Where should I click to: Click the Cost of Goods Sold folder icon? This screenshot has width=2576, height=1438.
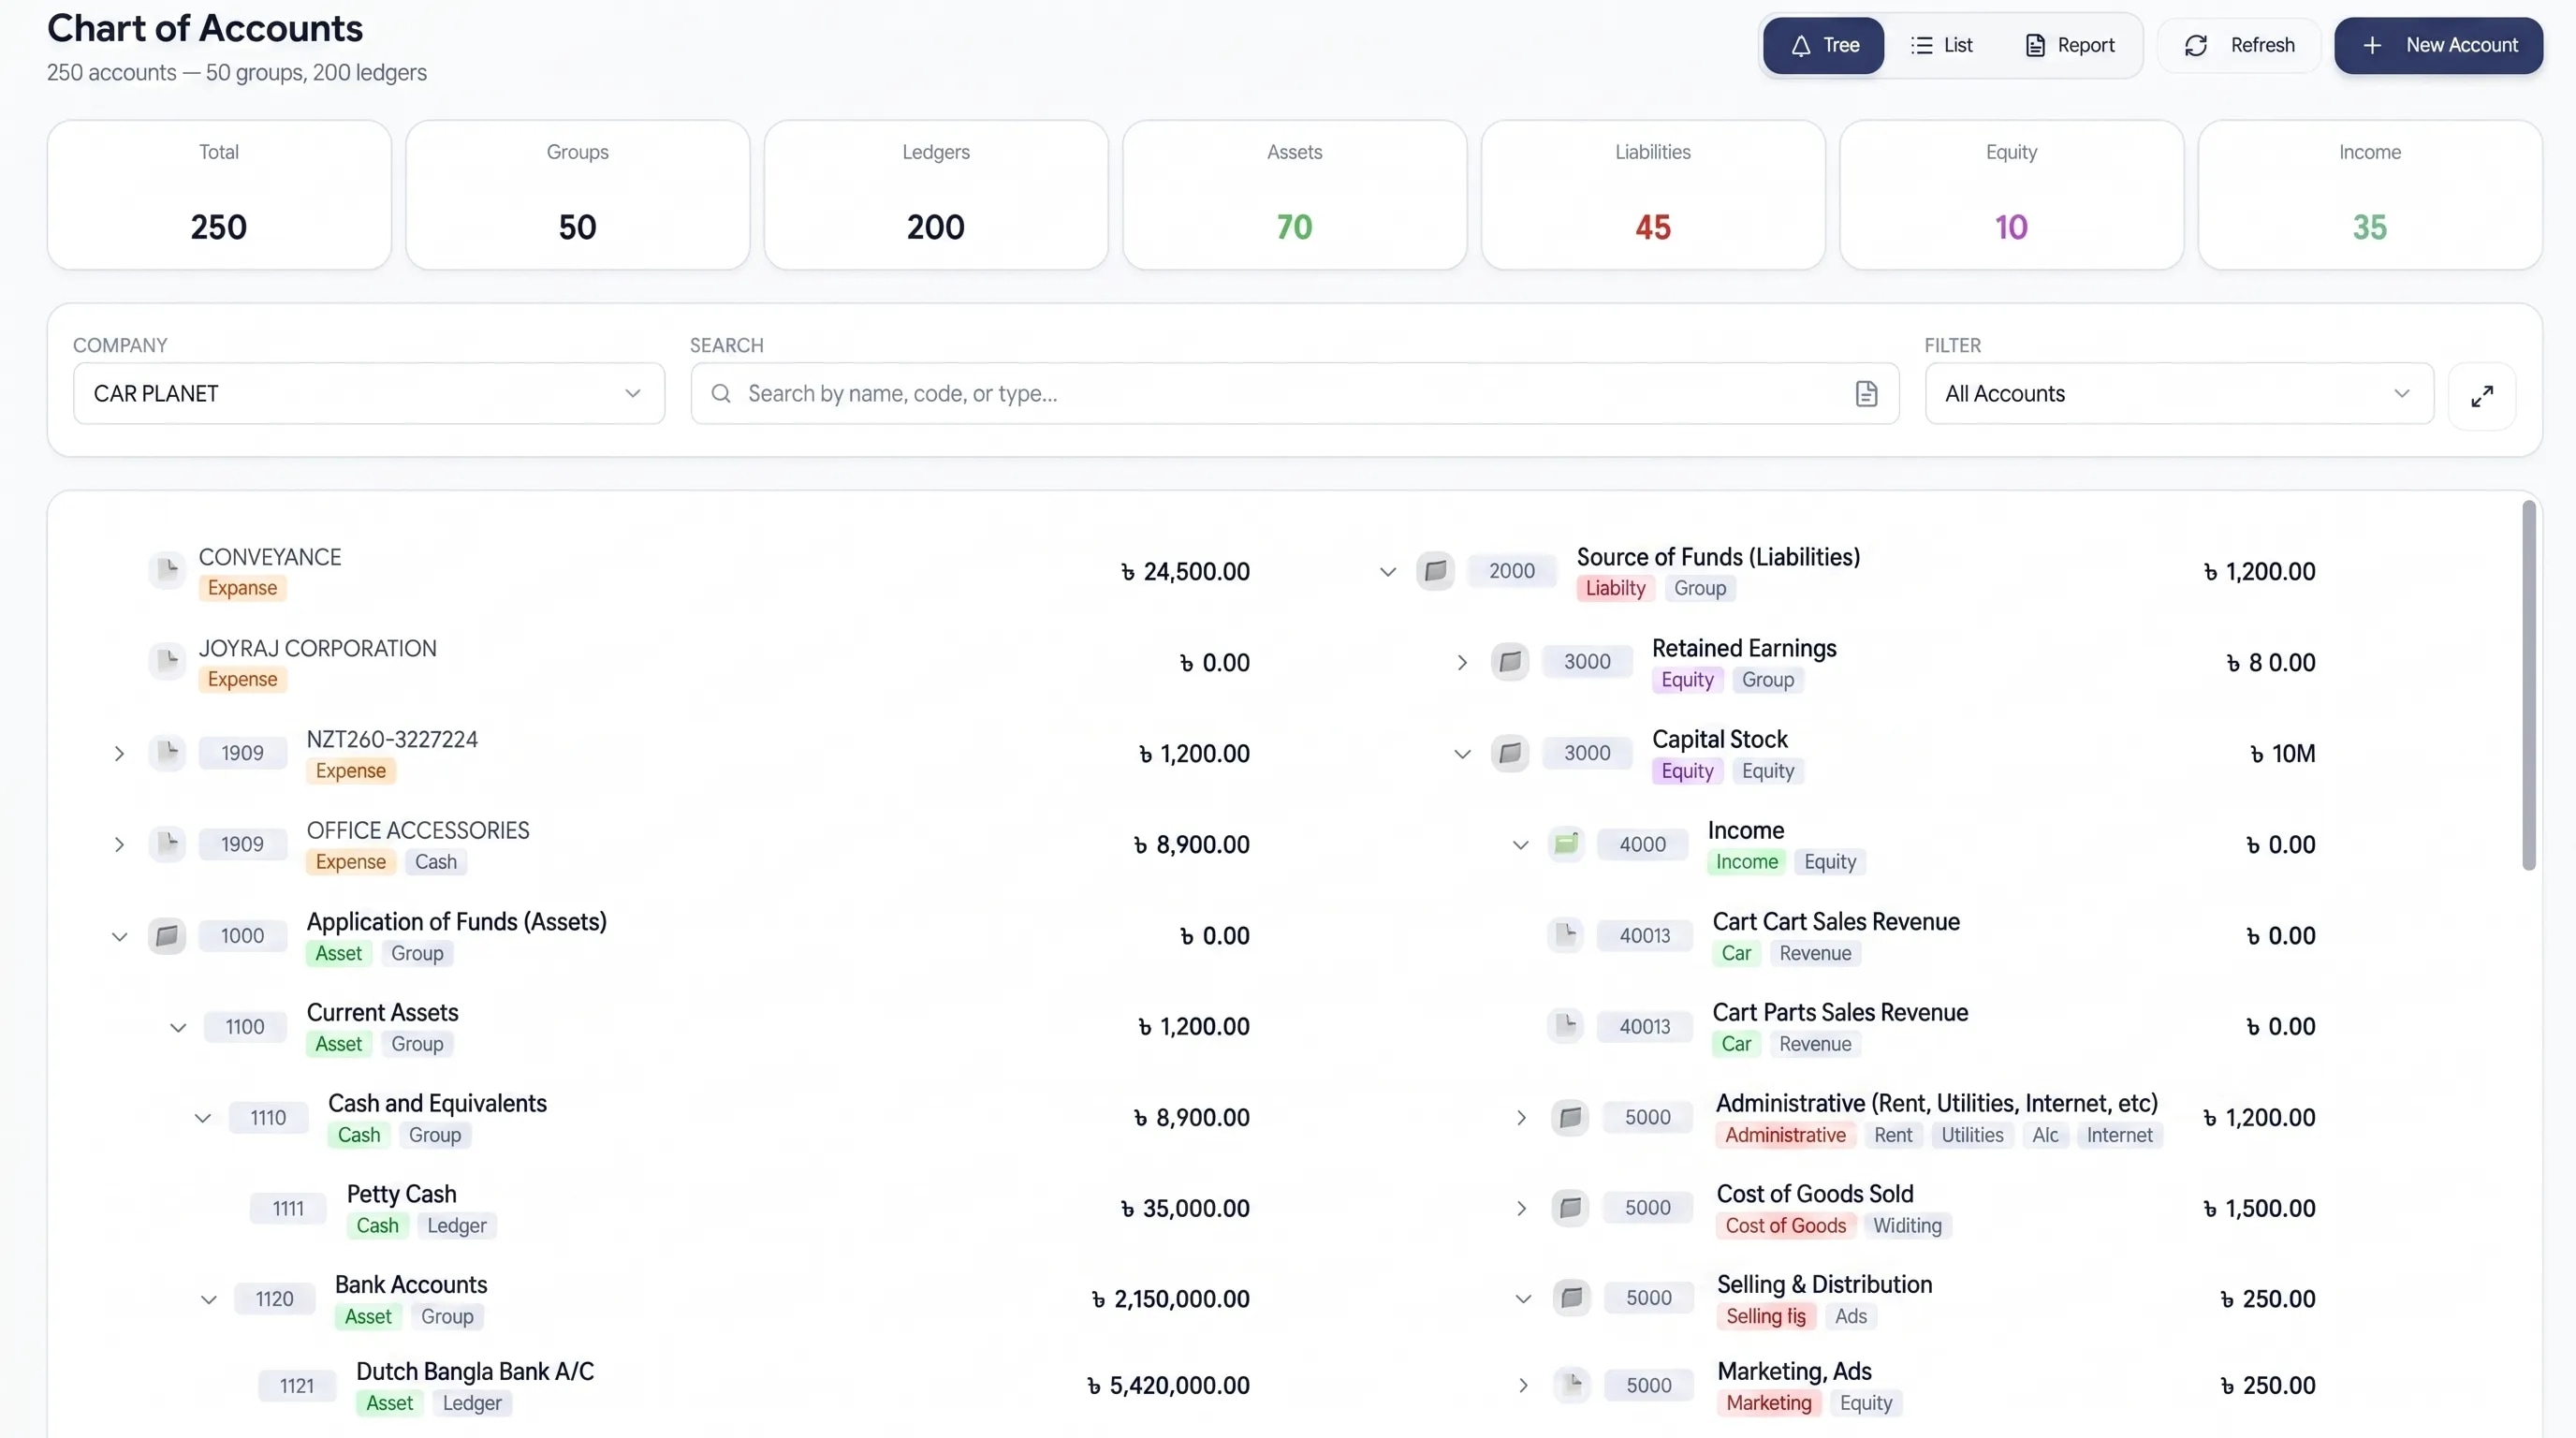1570,1208
